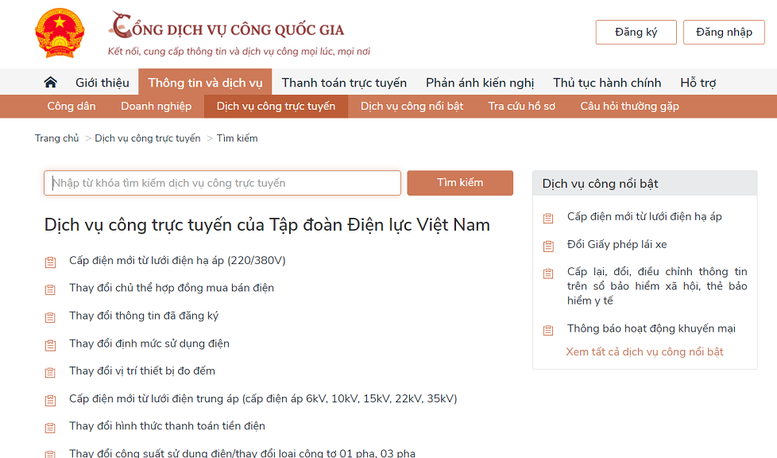The height and width of the screenshot is (458, 777).
Task: Open Thanh toán trực tuyến menu
Action: point(344,82)
